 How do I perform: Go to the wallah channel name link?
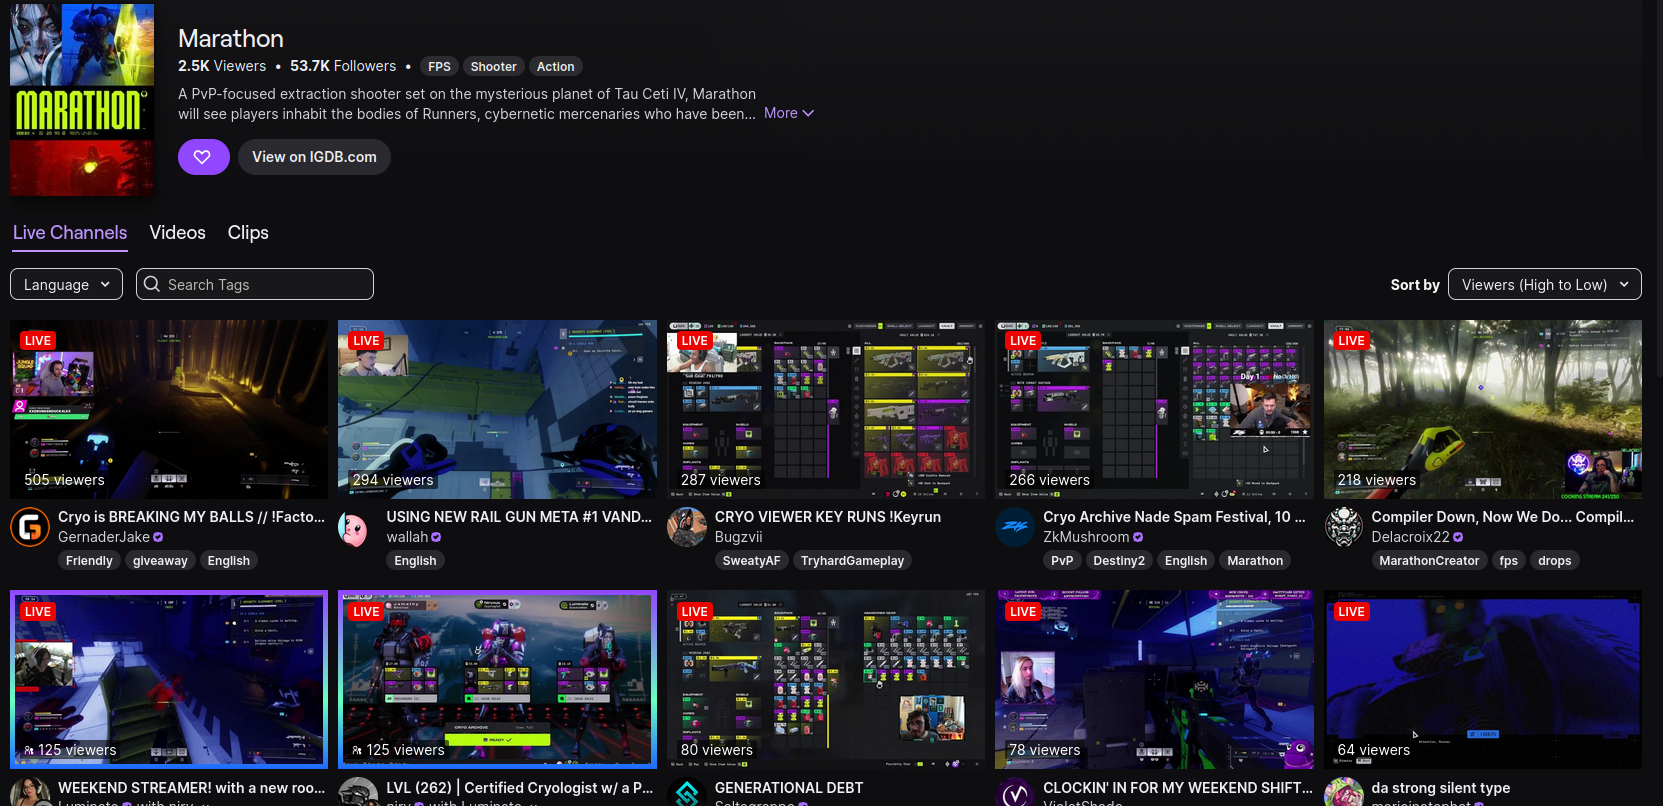[x=407, y=537]
